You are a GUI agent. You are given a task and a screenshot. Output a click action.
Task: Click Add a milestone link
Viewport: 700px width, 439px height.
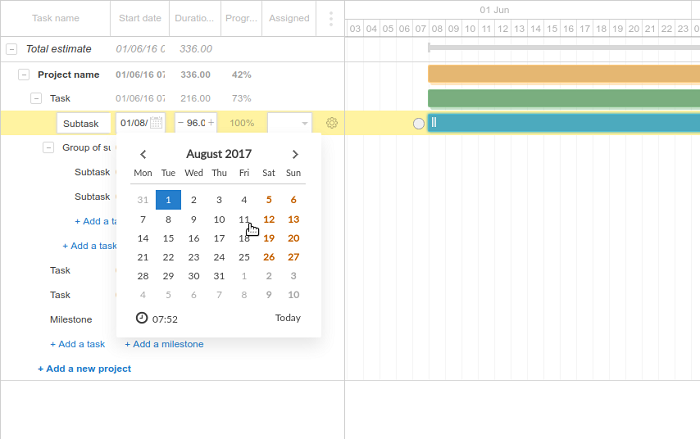tap(164, 344)
